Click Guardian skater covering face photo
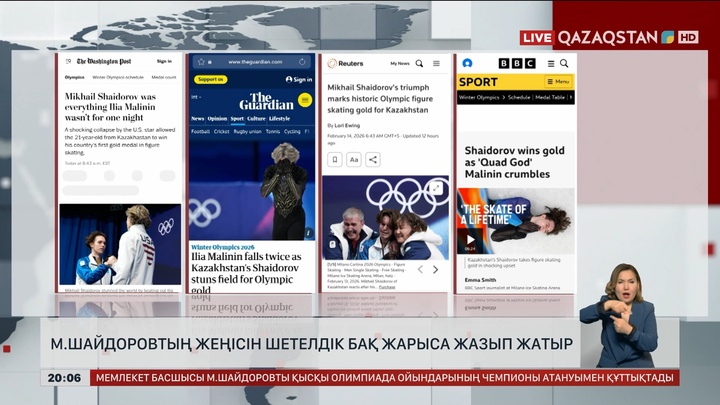720x405 pixels. (252, 190)
